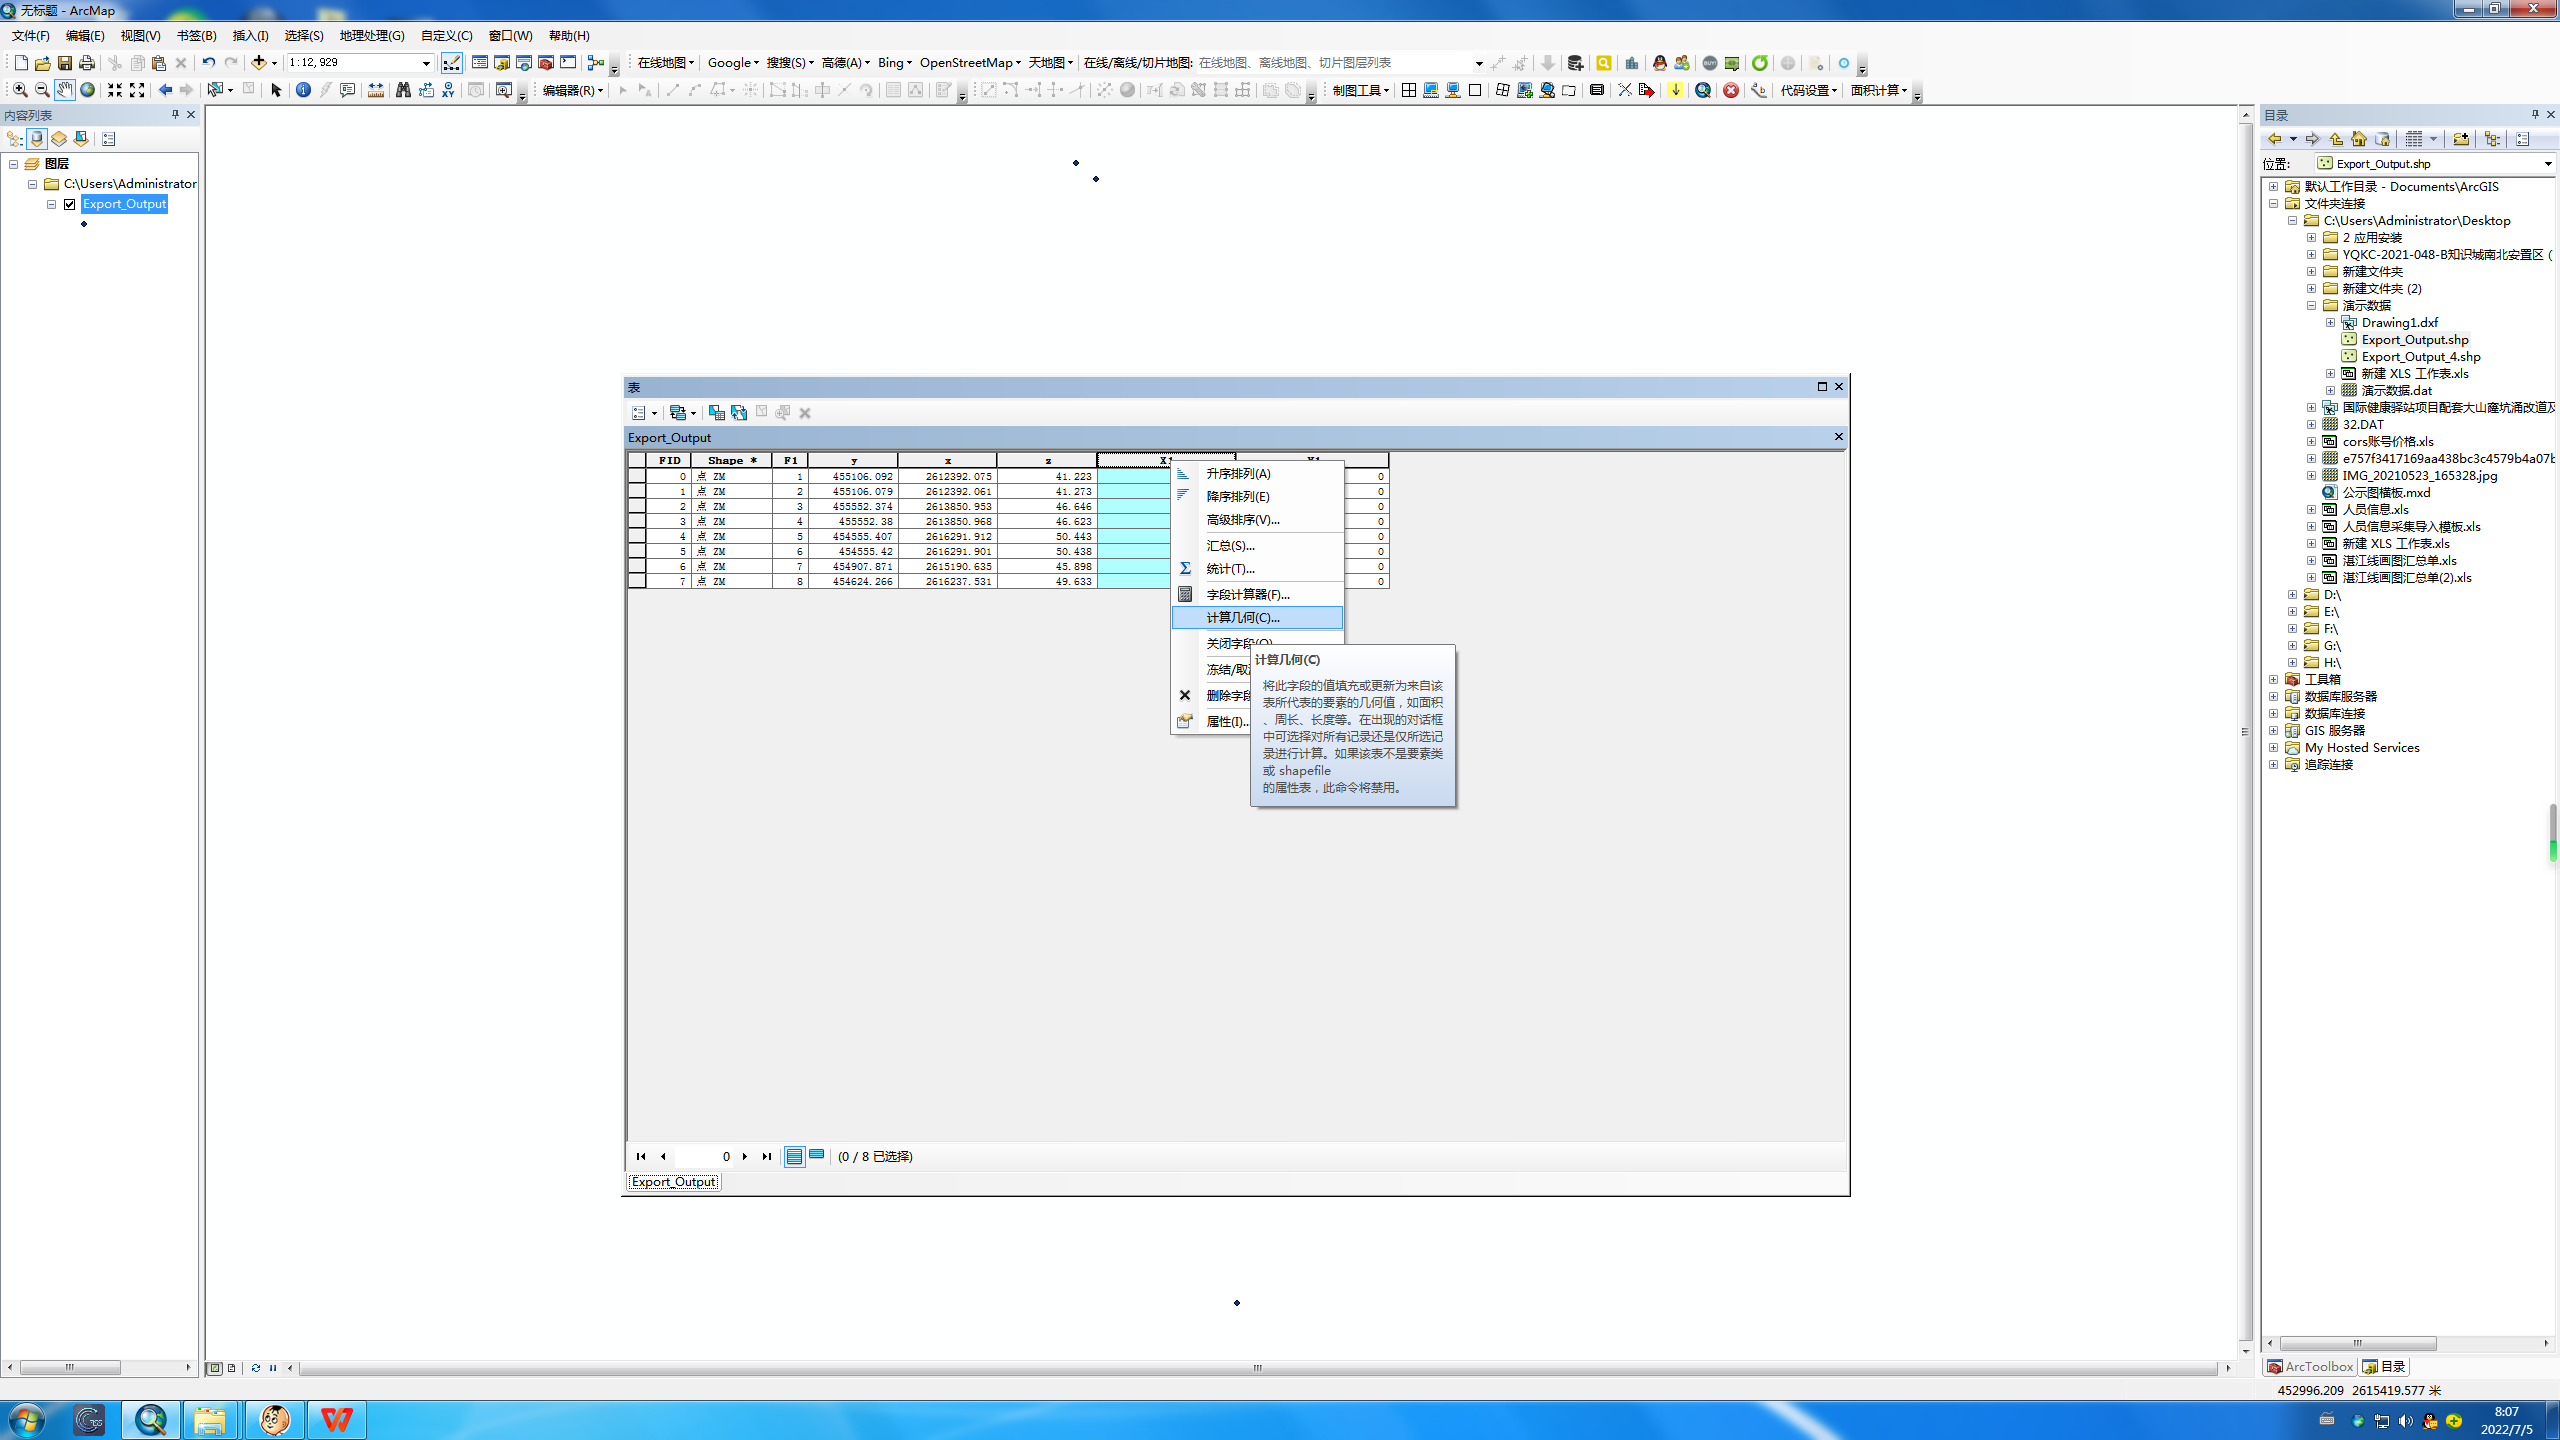The height and width of the screenshot is (1440, 2560).
Task: Open the Python window icon
Action: click(568, 63)
